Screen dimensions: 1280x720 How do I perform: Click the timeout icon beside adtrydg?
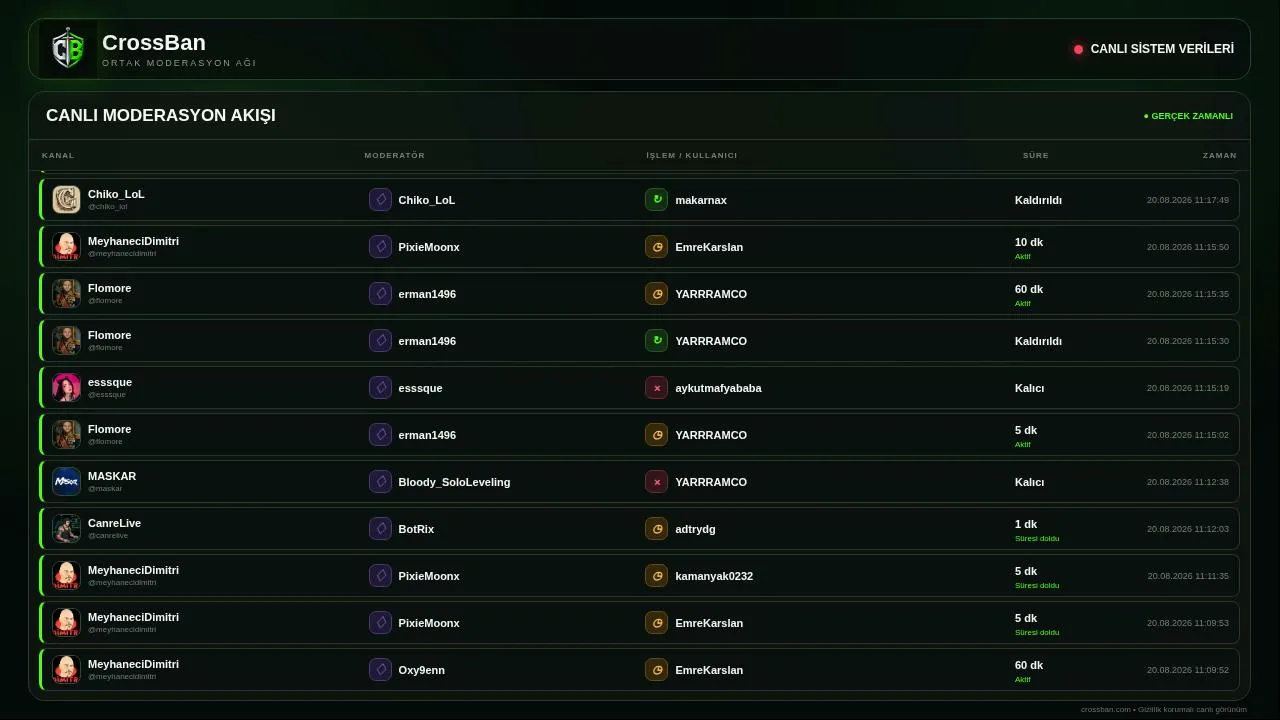click(656, 529)
